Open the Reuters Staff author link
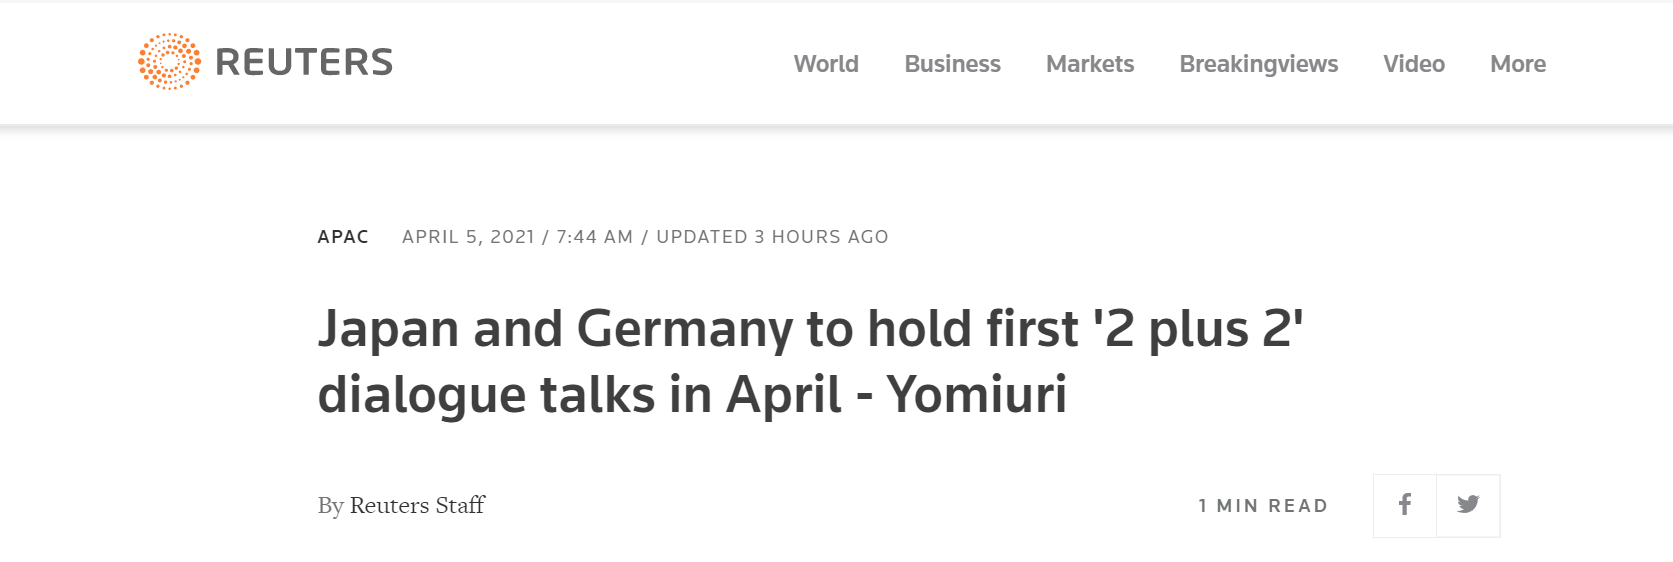This screenshot has width=1673, height=562. pos(417,505)
